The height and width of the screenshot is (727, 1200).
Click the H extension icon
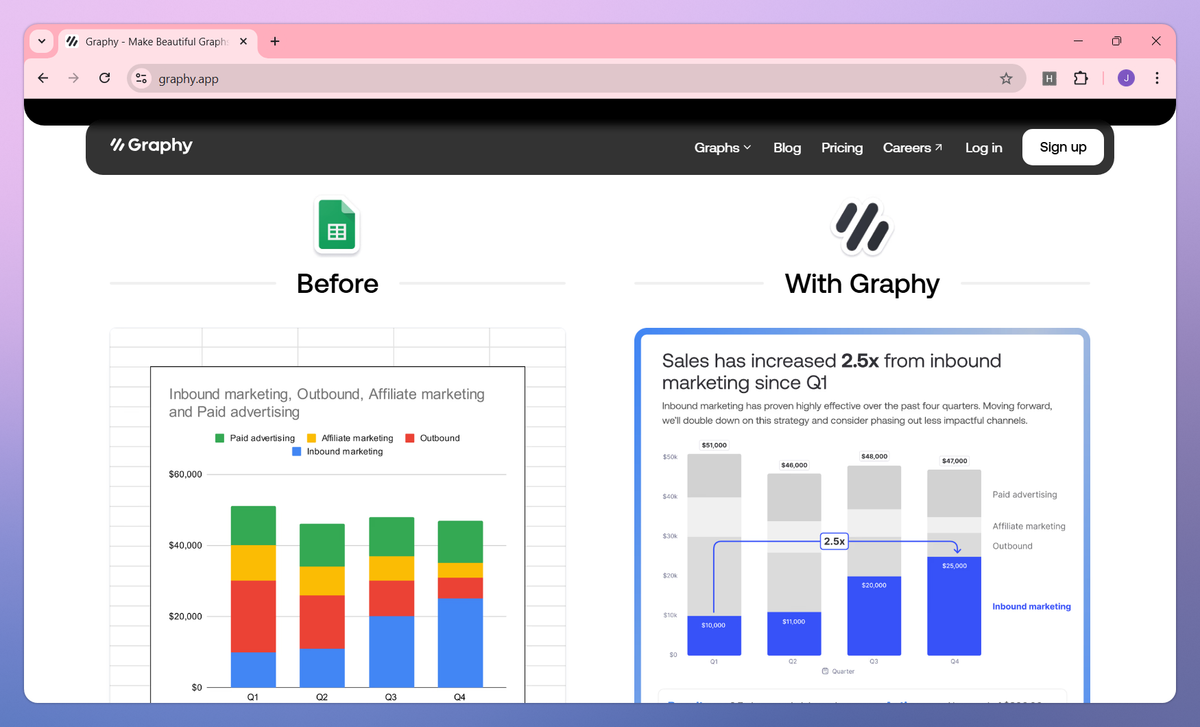pos(1049,78)
